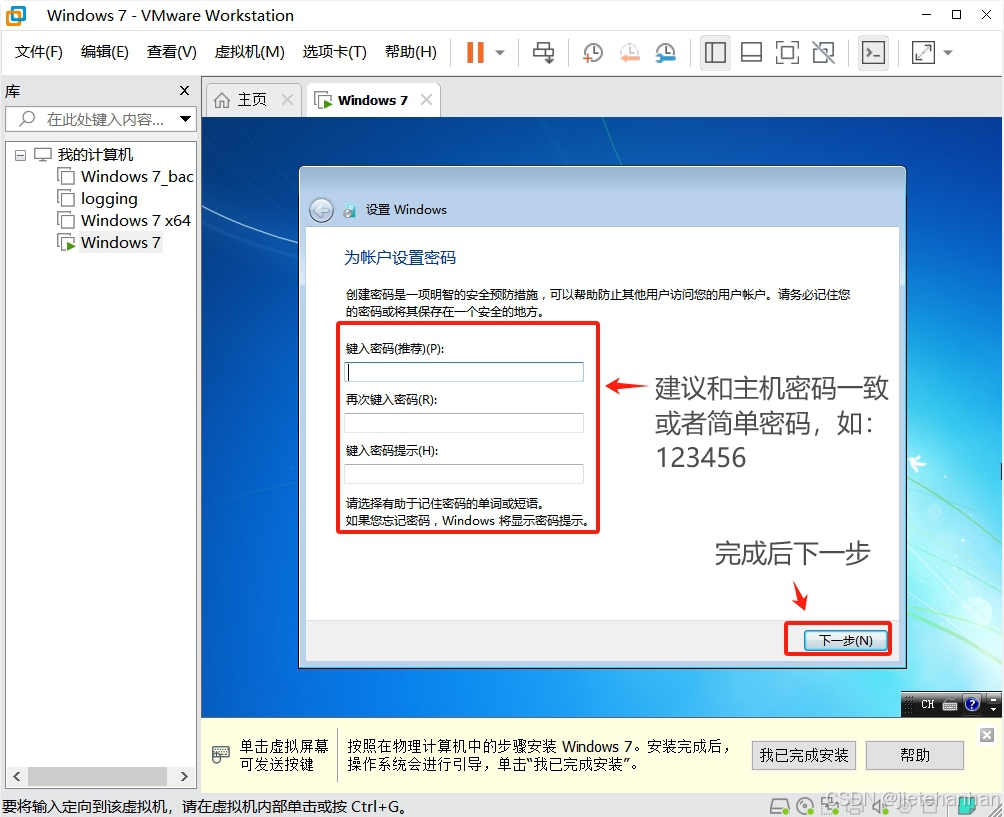Click the 键入密码提示 hint field
The height and width of the screenshot is (817, 1004).
[464, 474]
